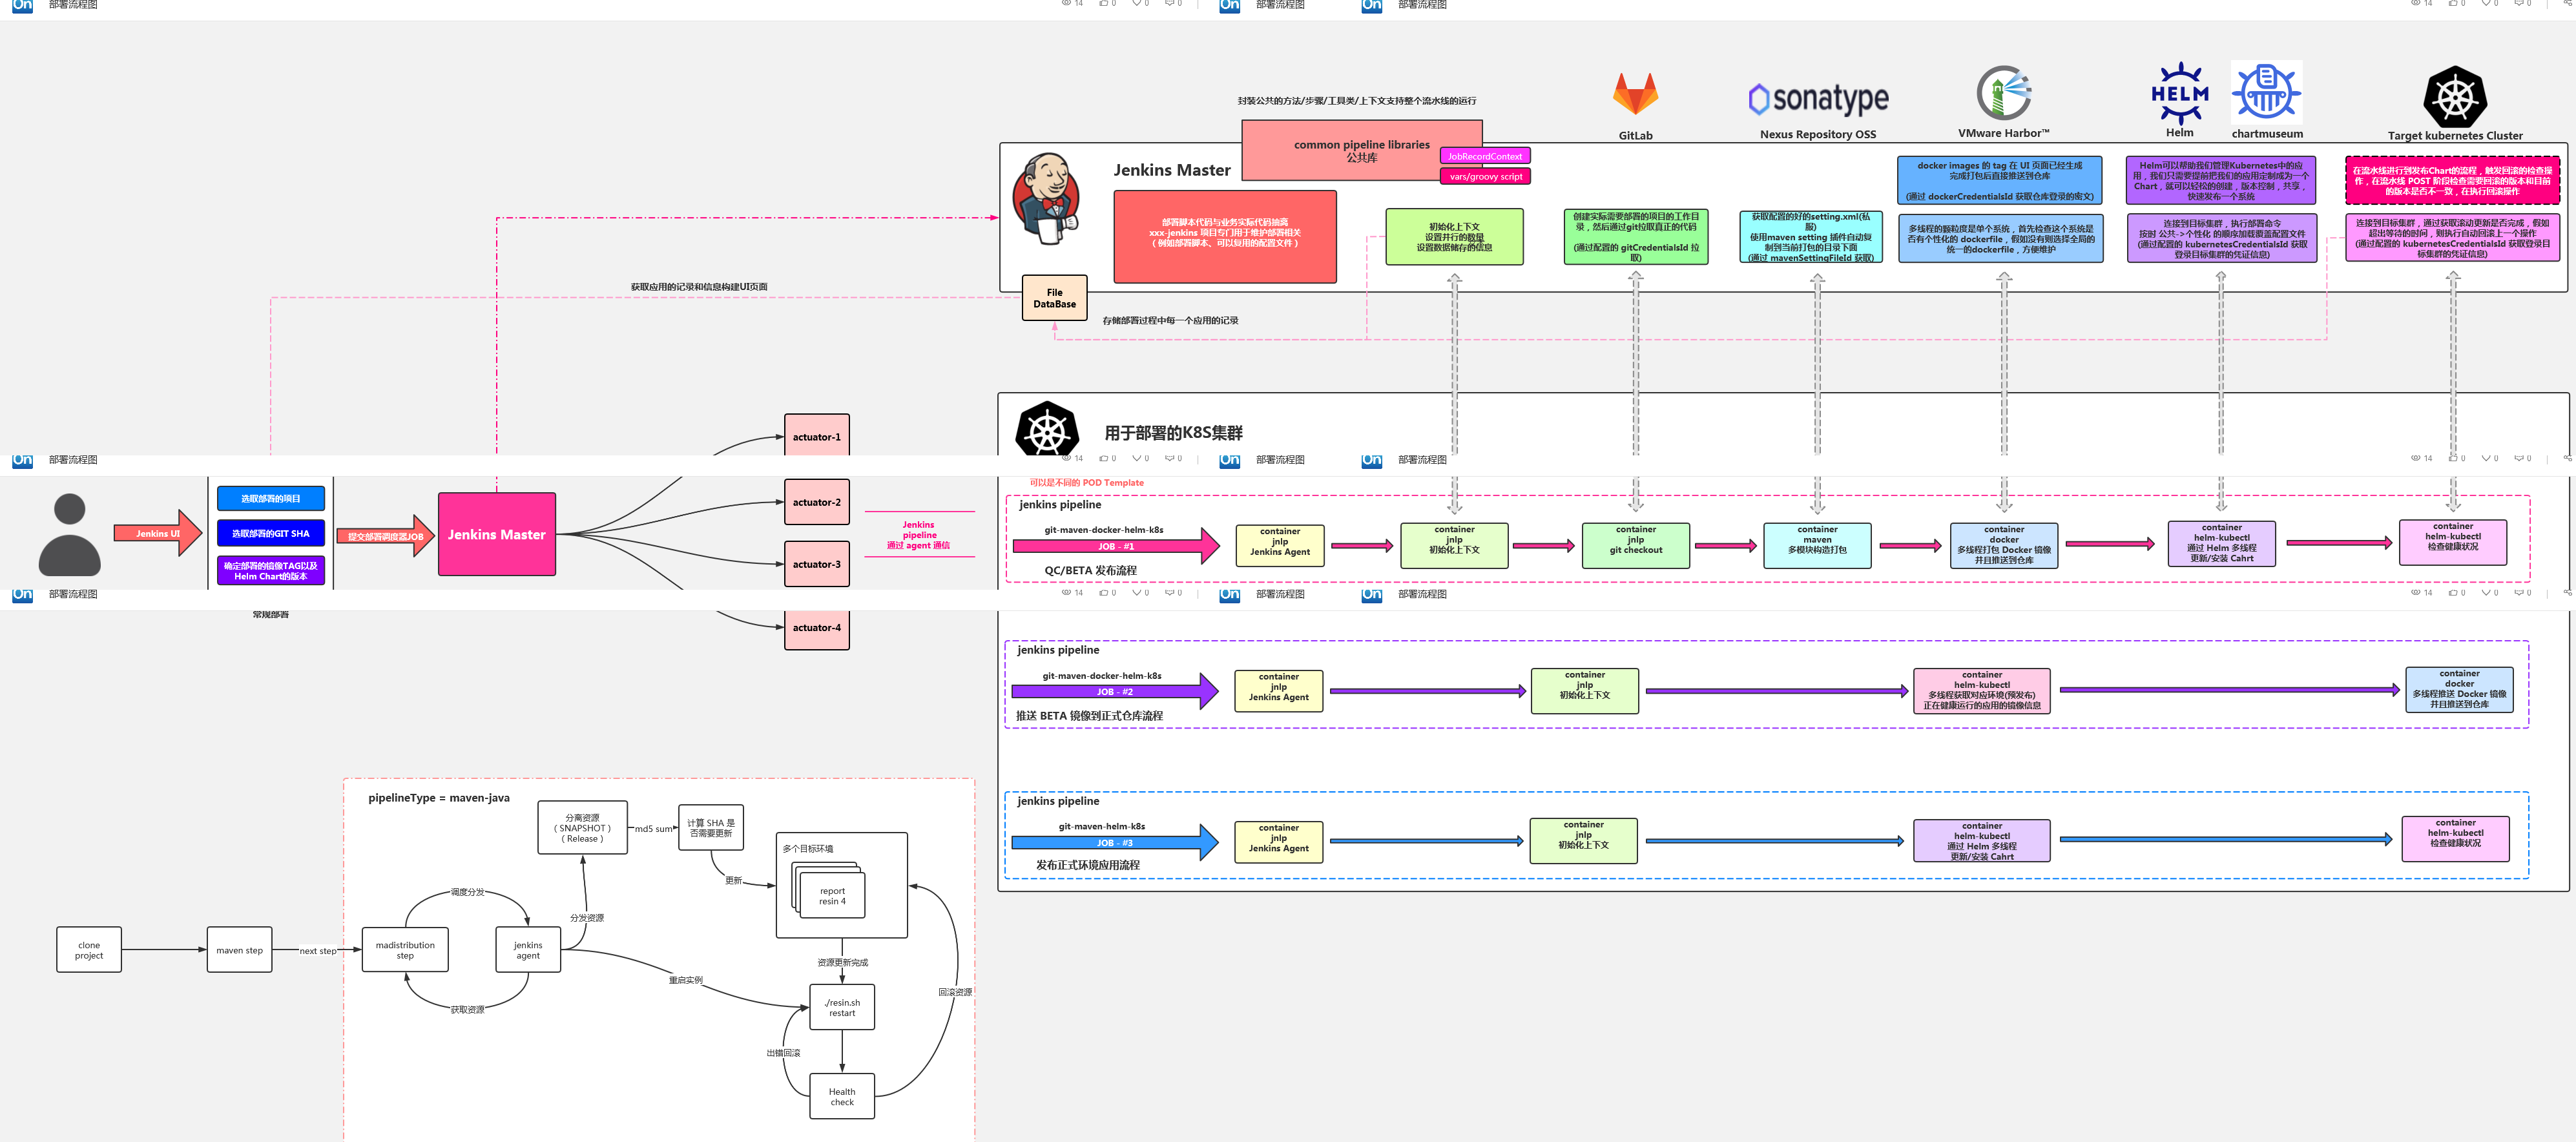Click the VMware Harbor lighthouse logo
The image size is (2576, 1142).
click(2003, 93)
